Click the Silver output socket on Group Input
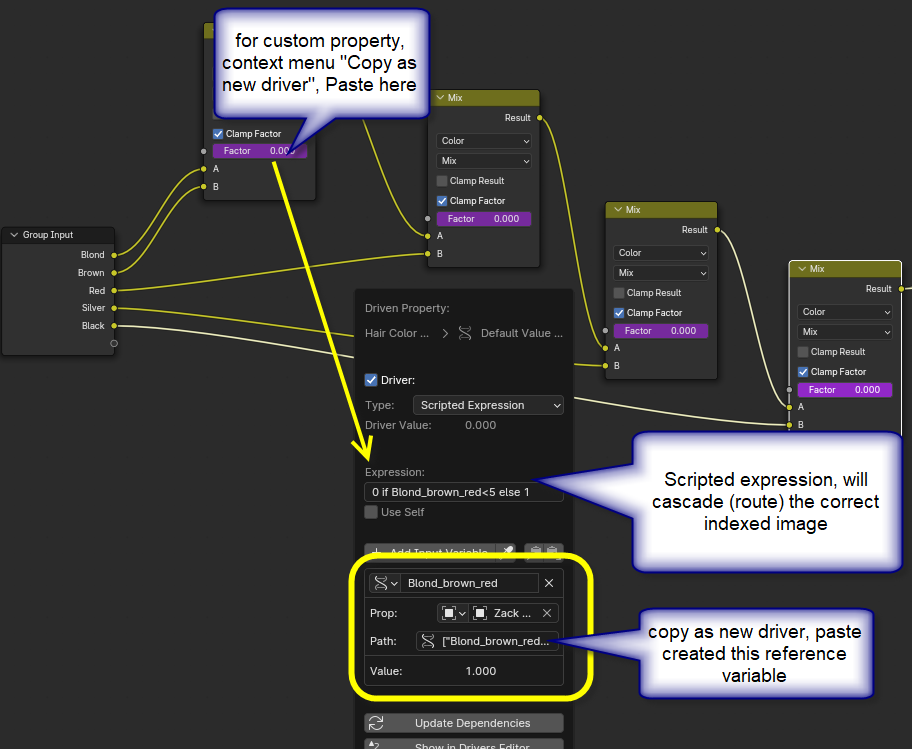 (114, 308)
